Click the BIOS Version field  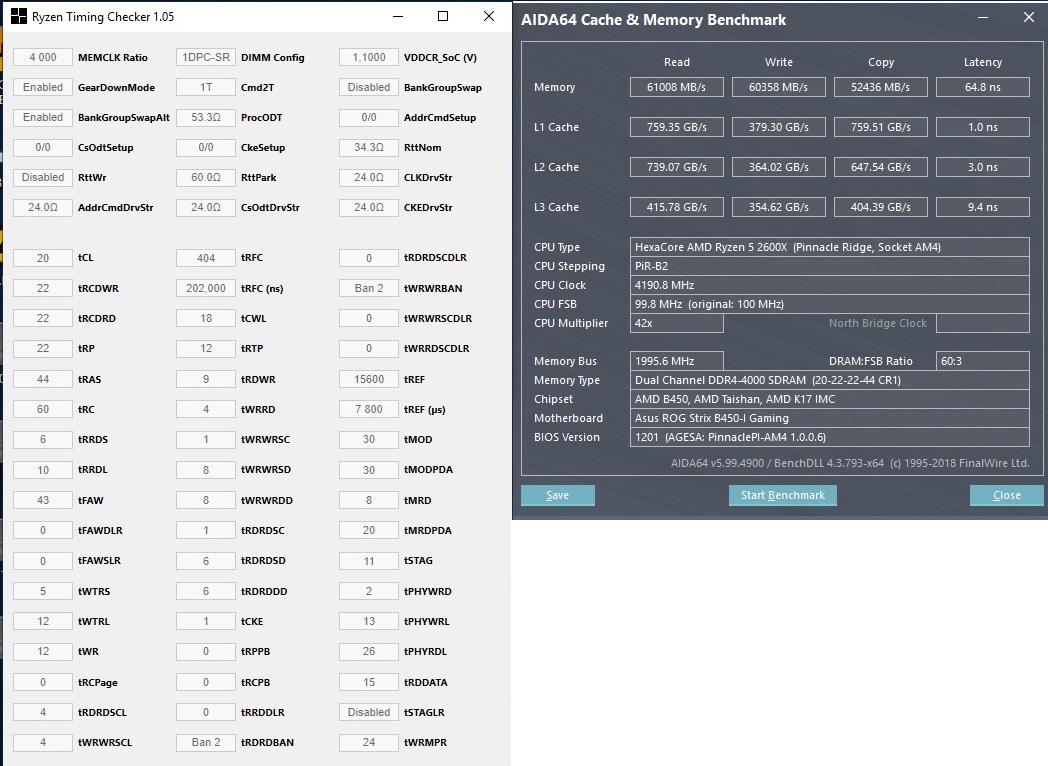[829, 437]
